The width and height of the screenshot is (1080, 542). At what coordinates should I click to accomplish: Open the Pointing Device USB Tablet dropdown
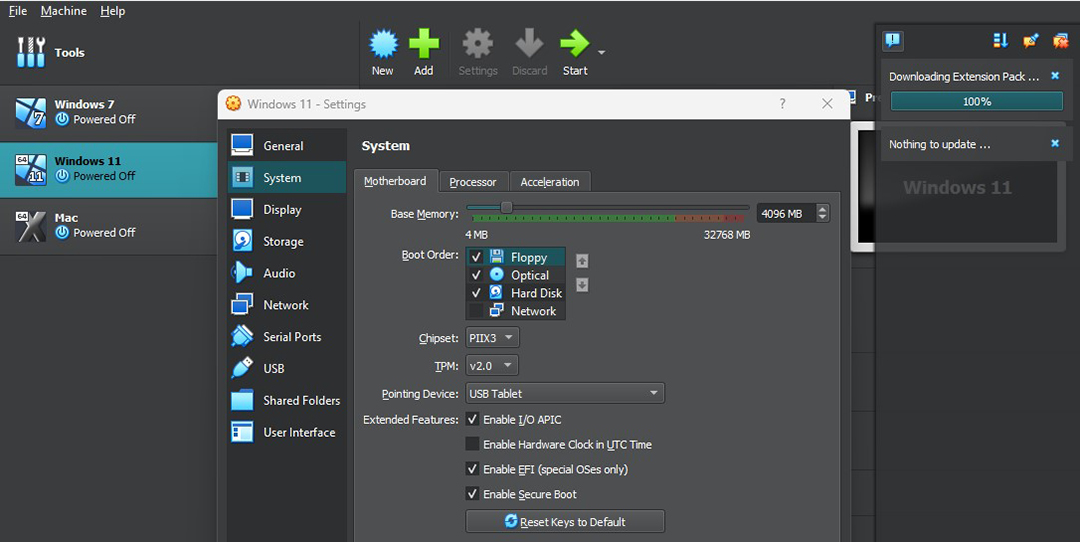(565, 393)
